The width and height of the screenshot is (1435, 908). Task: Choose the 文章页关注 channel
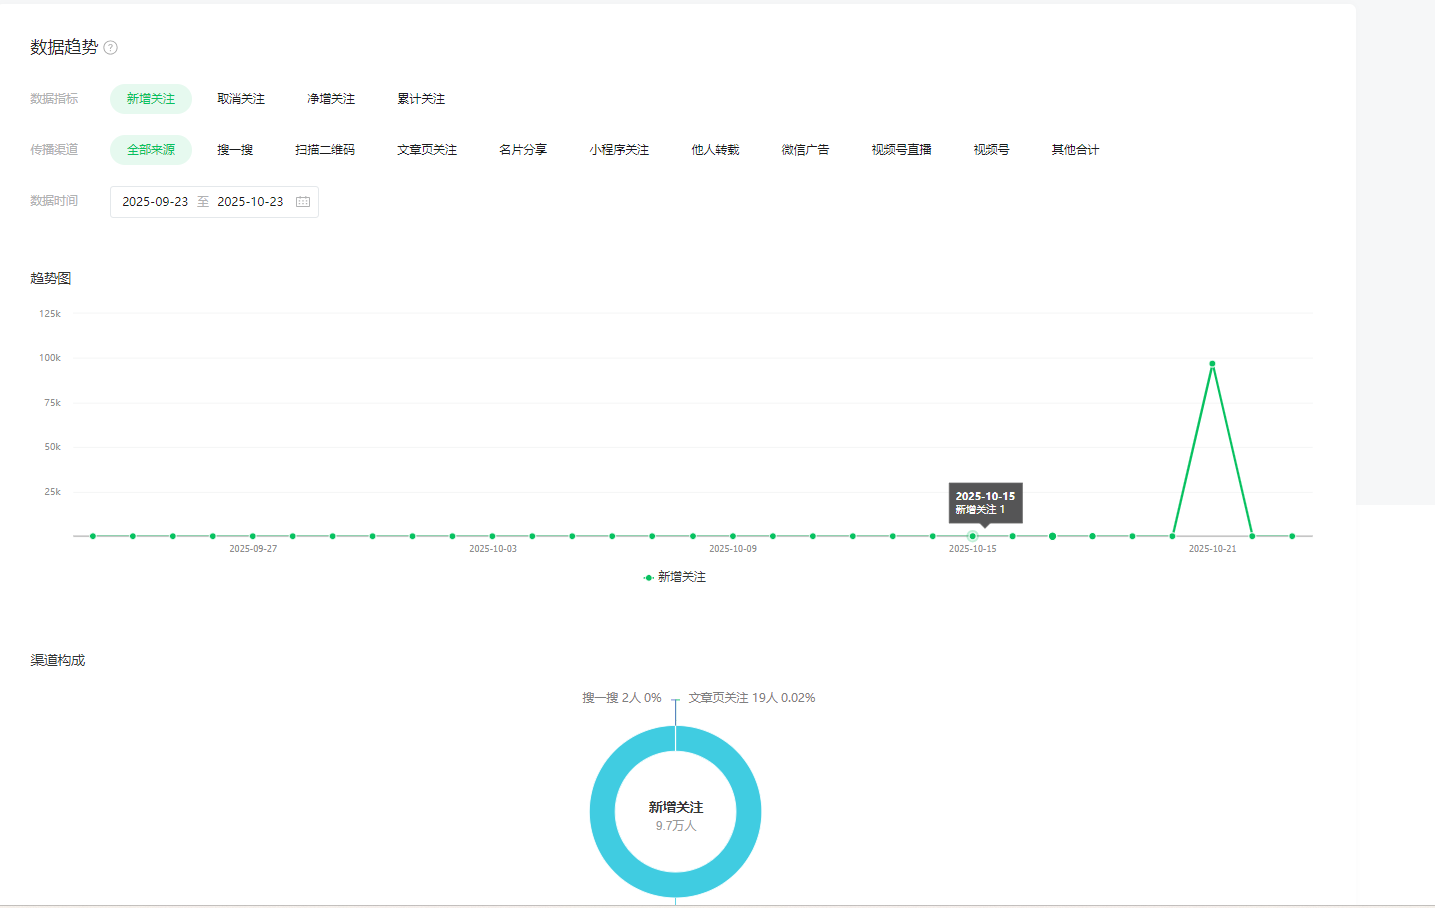427,150
